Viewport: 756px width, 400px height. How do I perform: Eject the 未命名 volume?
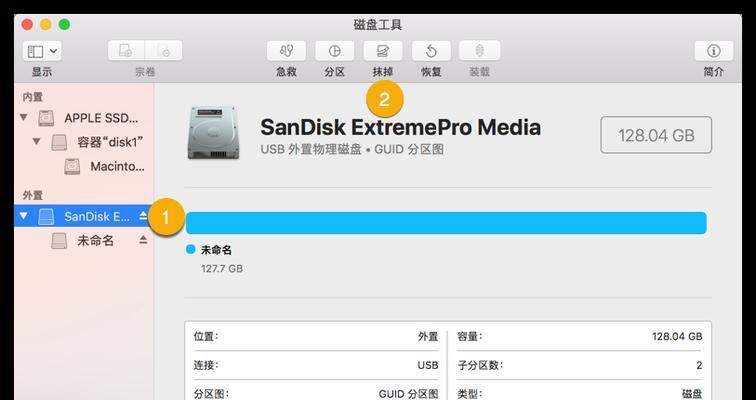143,240
